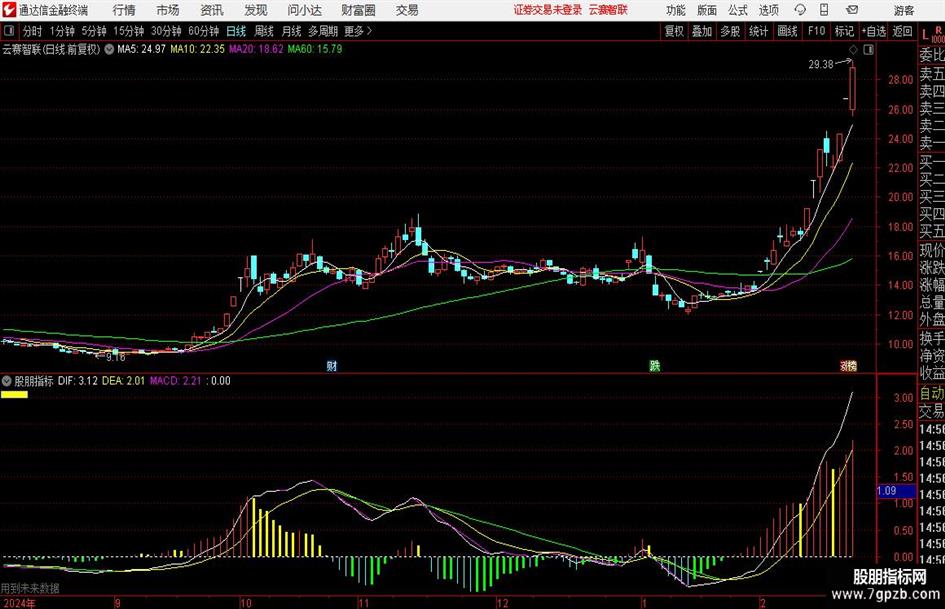Switch to the 60分钟 period tab
Viewport: 945px width, 609px height.
203,31
